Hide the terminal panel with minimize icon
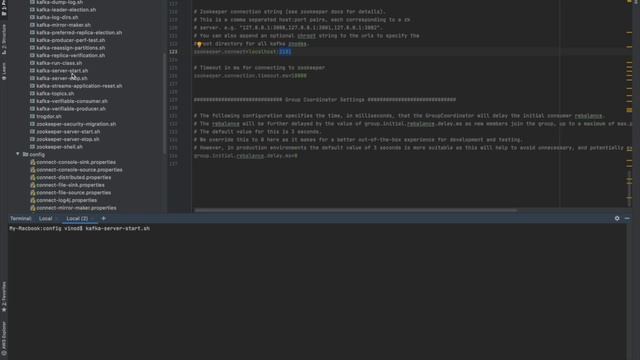This screenshot has height=360, width=640. [x=627, y=218]
